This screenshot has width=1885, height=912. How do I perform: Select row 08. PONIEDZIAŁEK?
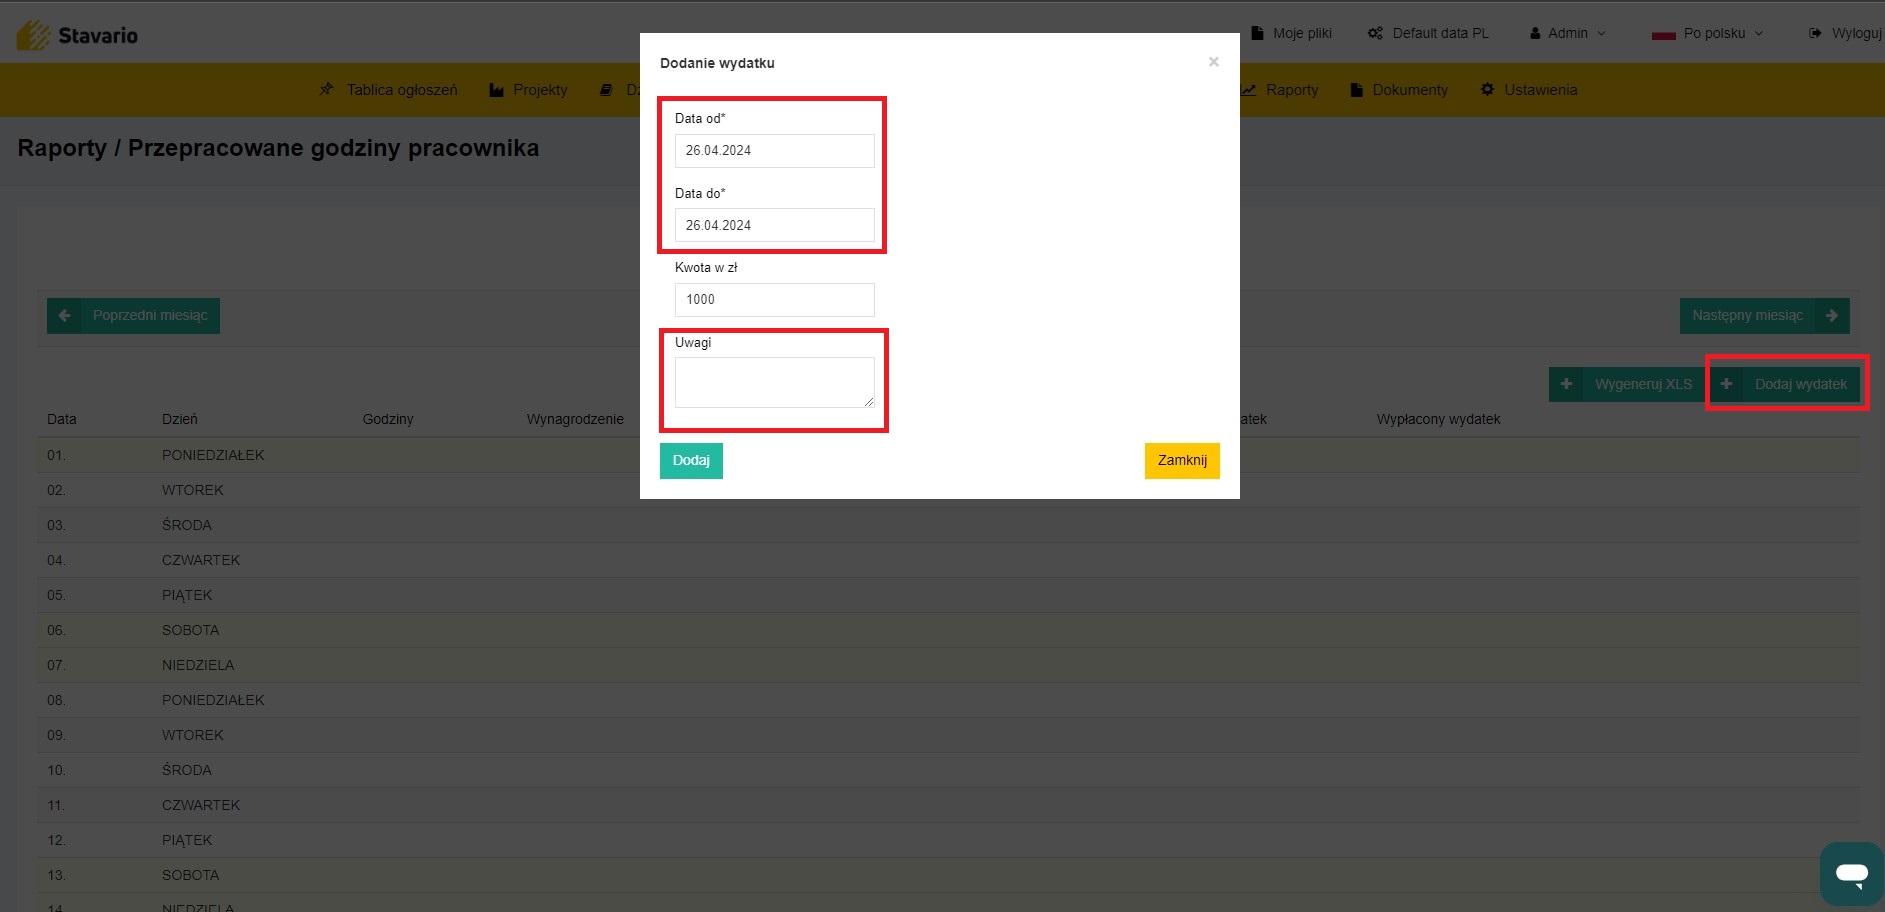[948, 700]
